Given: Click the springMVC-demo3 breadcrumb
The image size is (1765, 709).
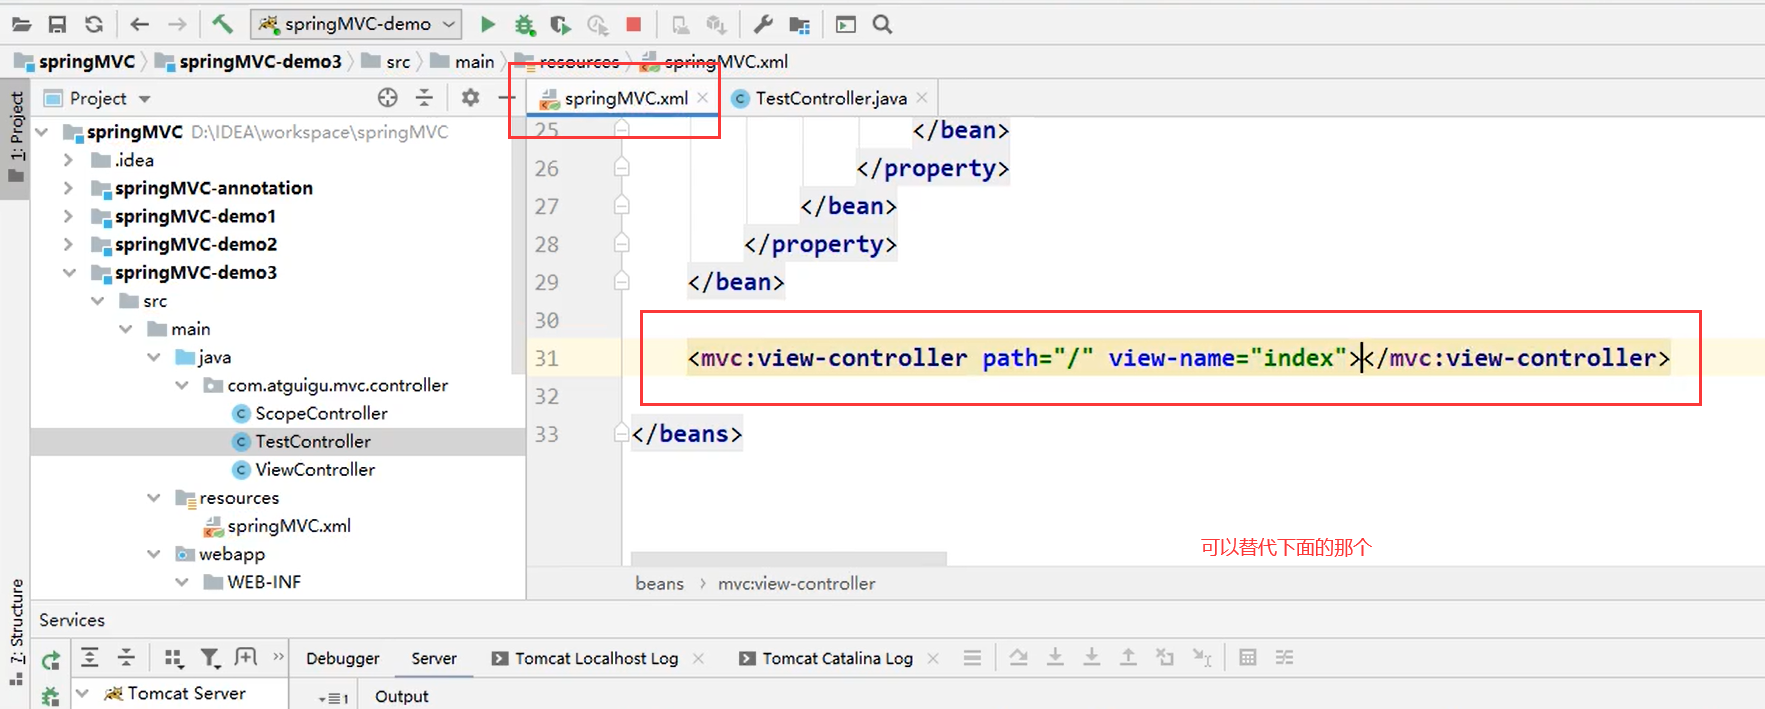Looking at the screenshot, I should point(260,62).
